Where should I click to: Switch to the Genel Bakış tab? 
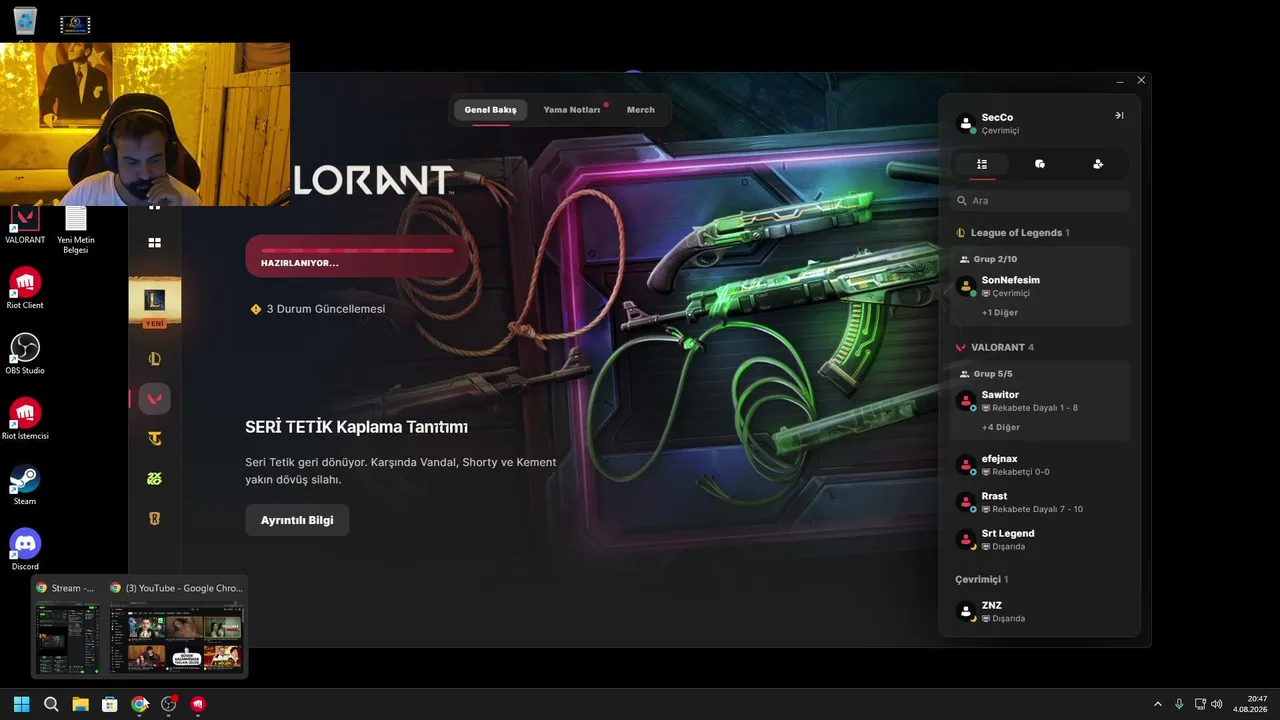pos(491,110)
